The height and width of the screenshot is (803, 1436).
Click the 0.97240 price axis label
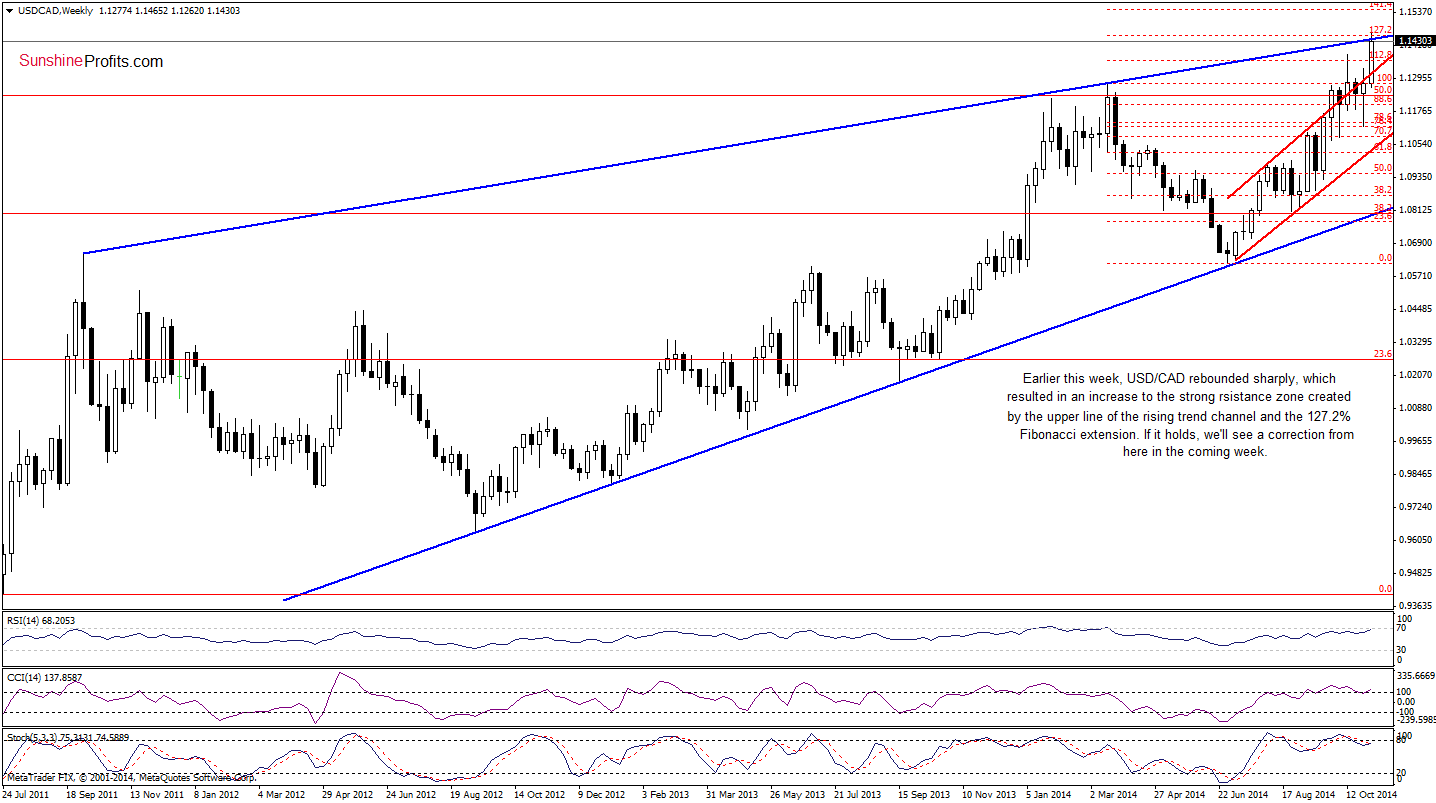(x=1414, y=507)
